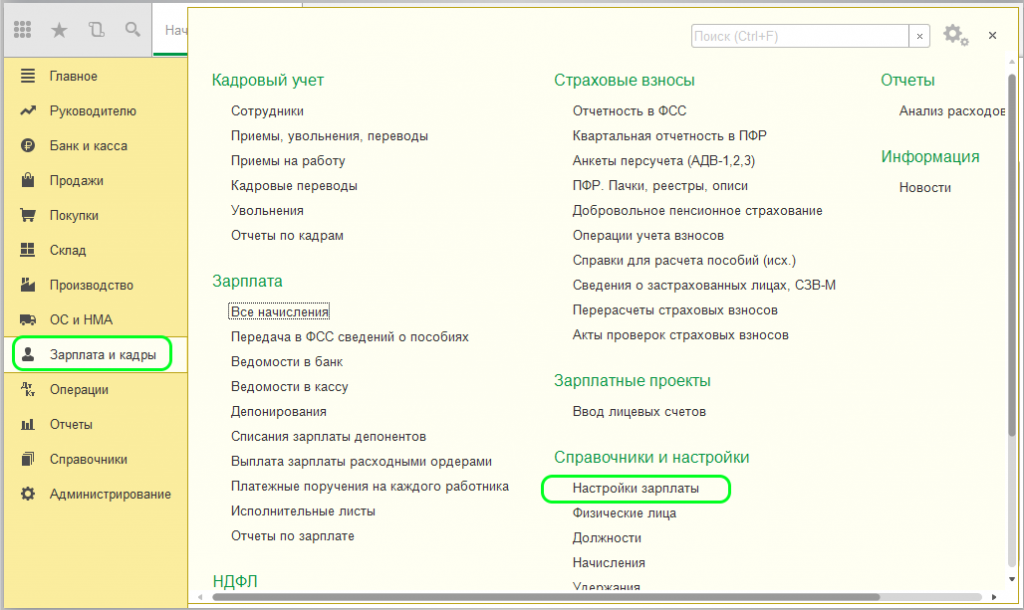
Task: Click the Операции Дт/Кт icon
Action: click(x=27, y=389)
